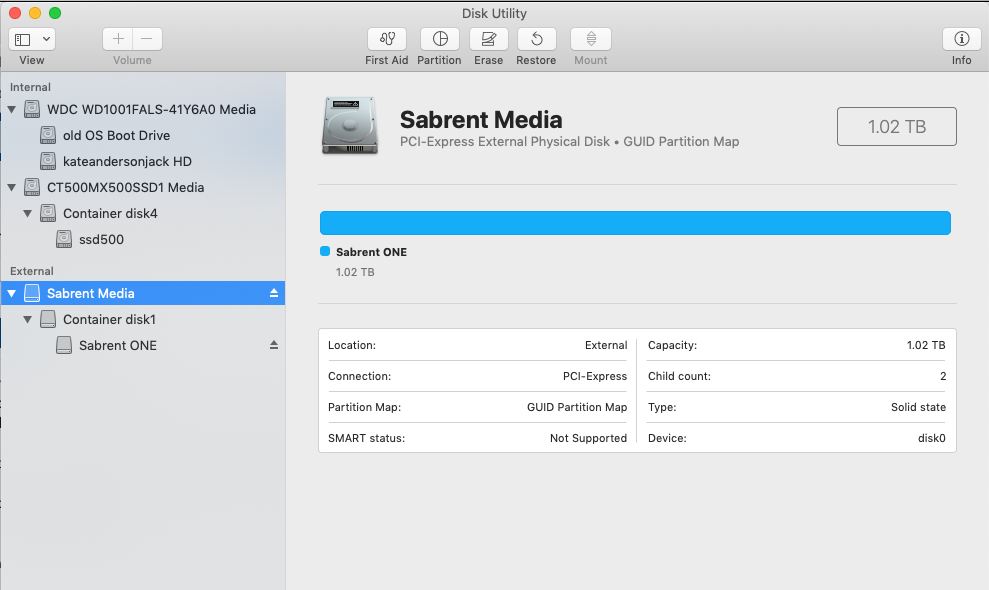
Task: Click the Sabrent Media external disk icon in sidebar
Action: pos(32,293)
